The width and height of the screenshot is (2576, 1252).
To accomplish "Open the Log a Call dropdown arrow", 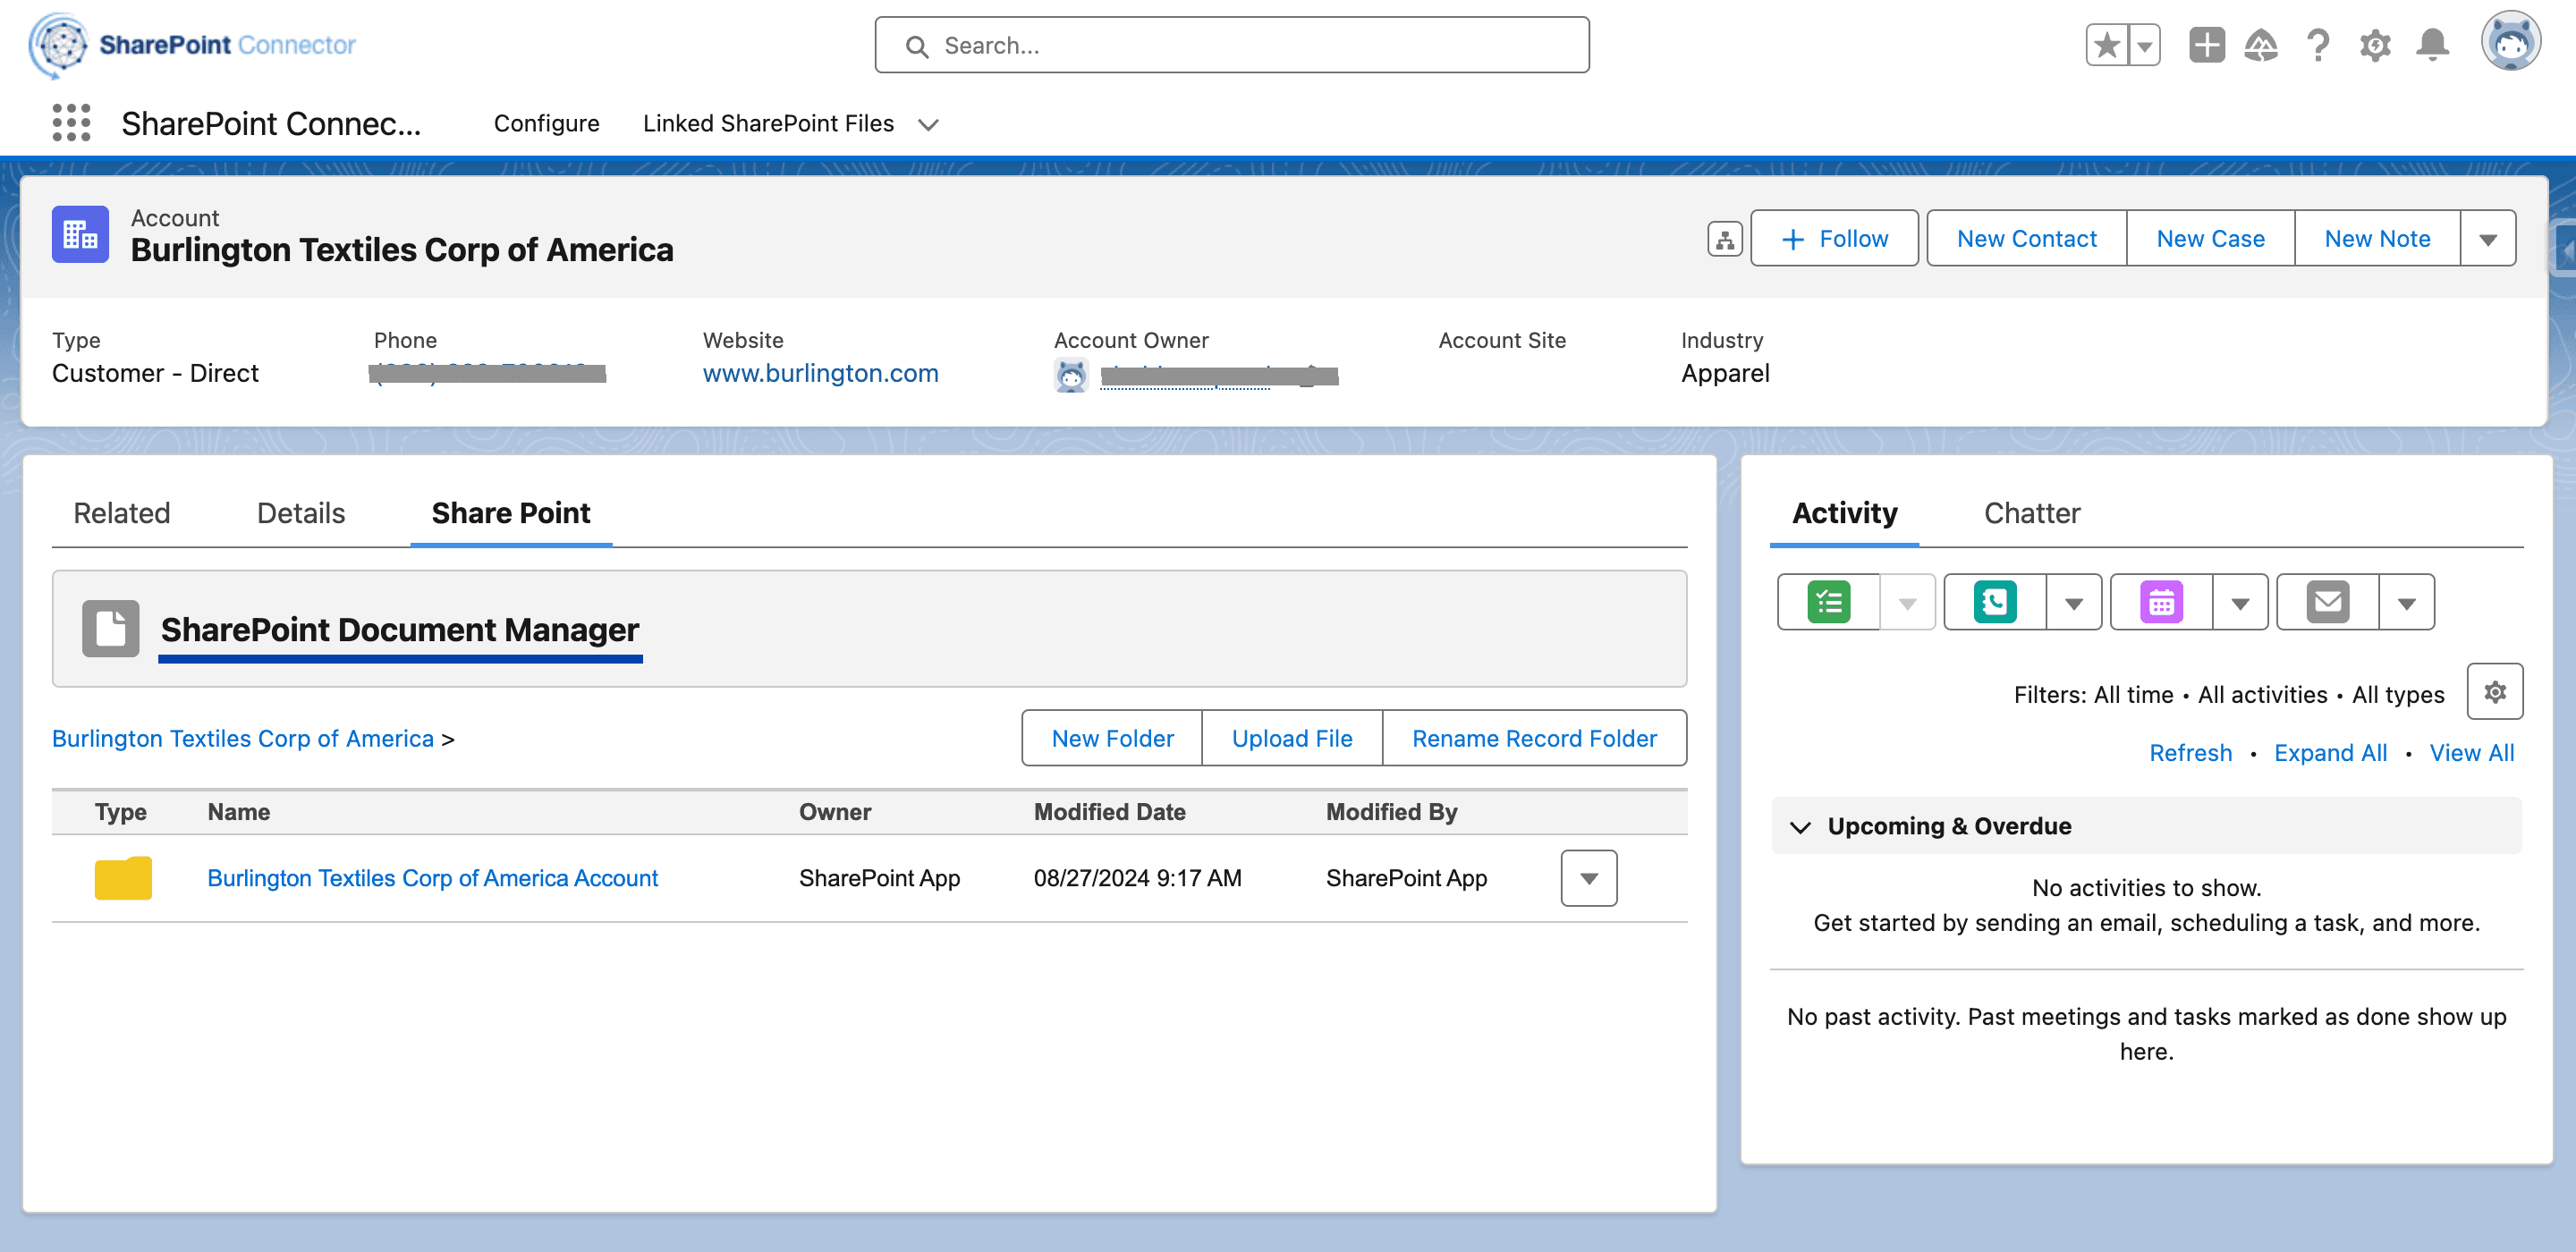I will pyautogui.click(x=2073, y=602).
